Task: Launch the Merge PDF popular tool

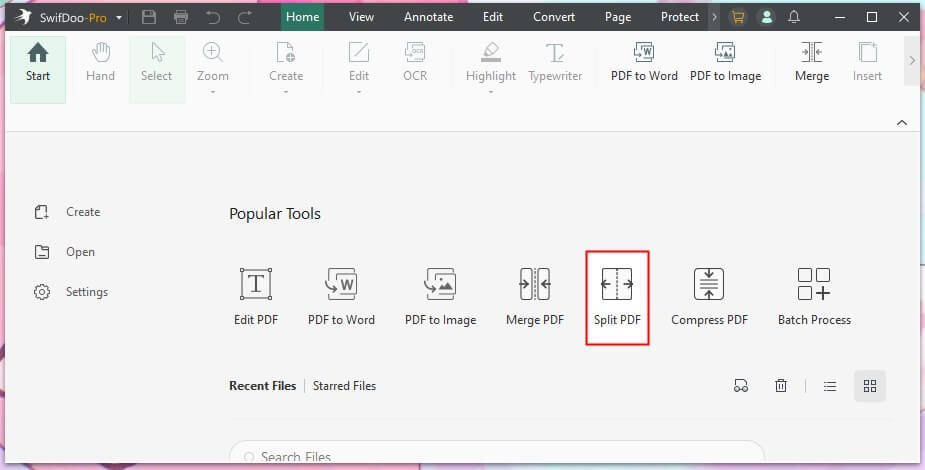Action: coord(534,297)
